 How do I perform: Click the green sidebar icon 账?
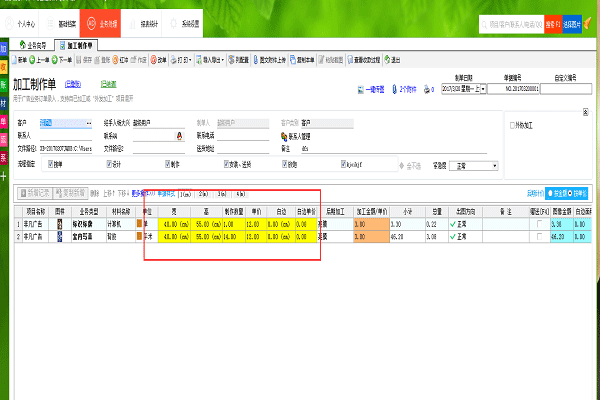[3, 85]
